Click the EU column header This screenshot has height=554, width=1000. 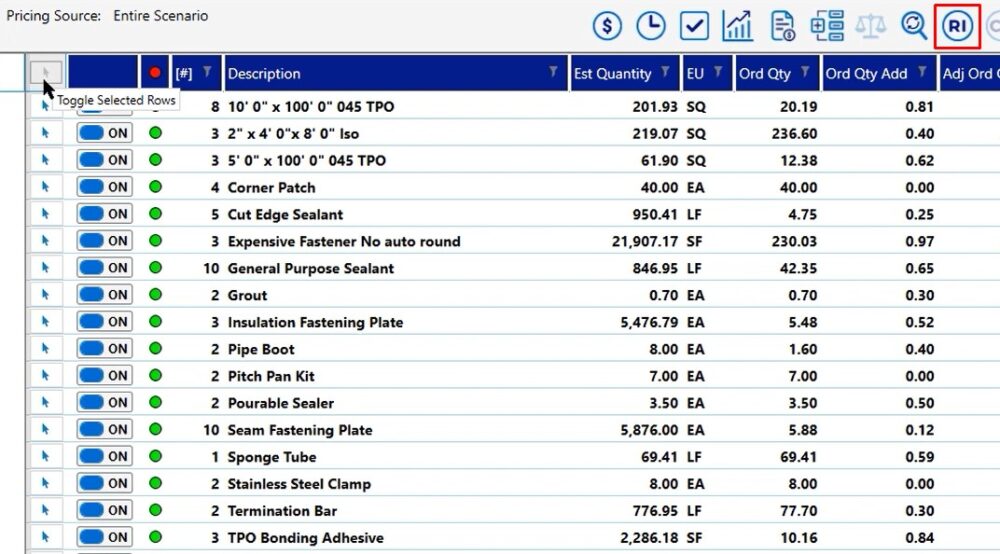tap(695, 73)
